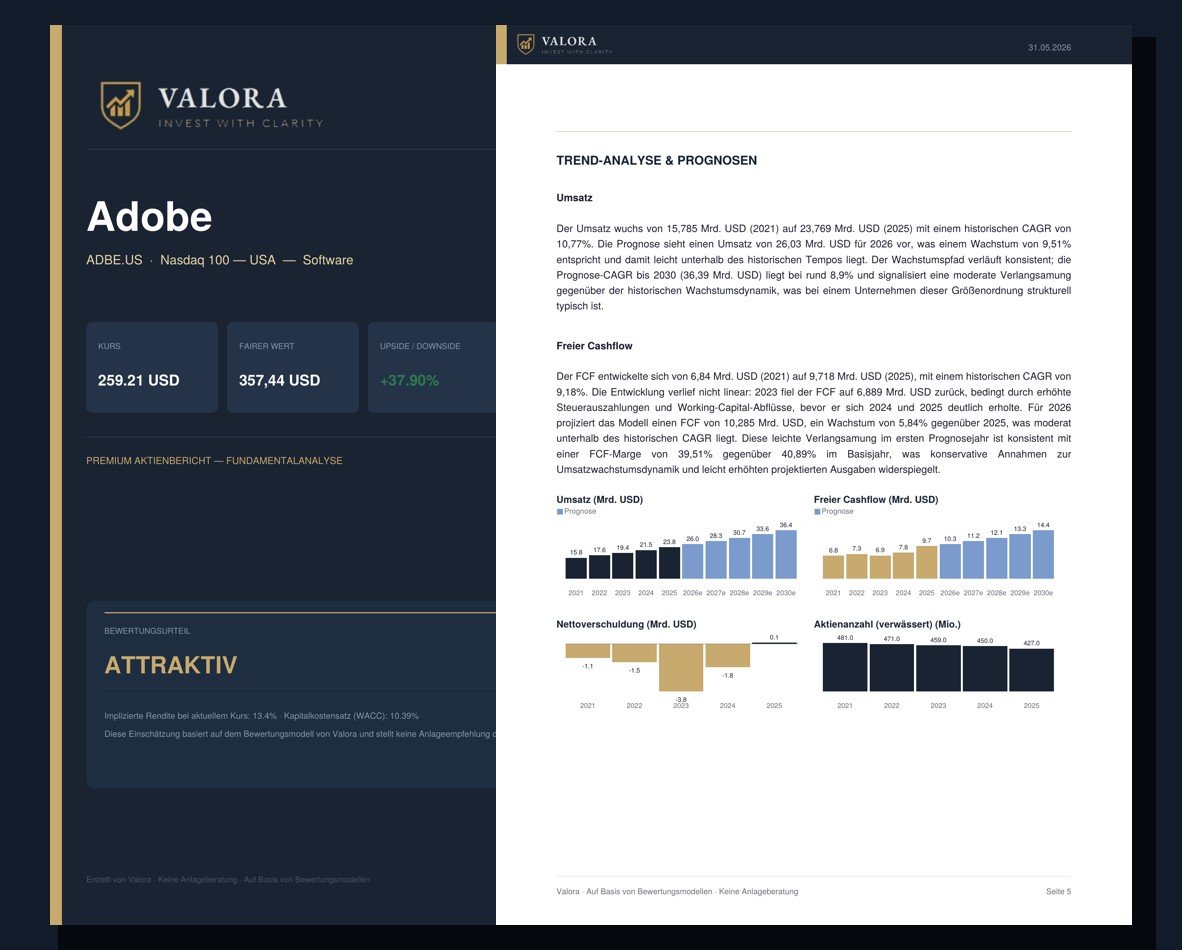Click the KURS card label
This screenshot has width=1182, height=950.
(109, 346)
